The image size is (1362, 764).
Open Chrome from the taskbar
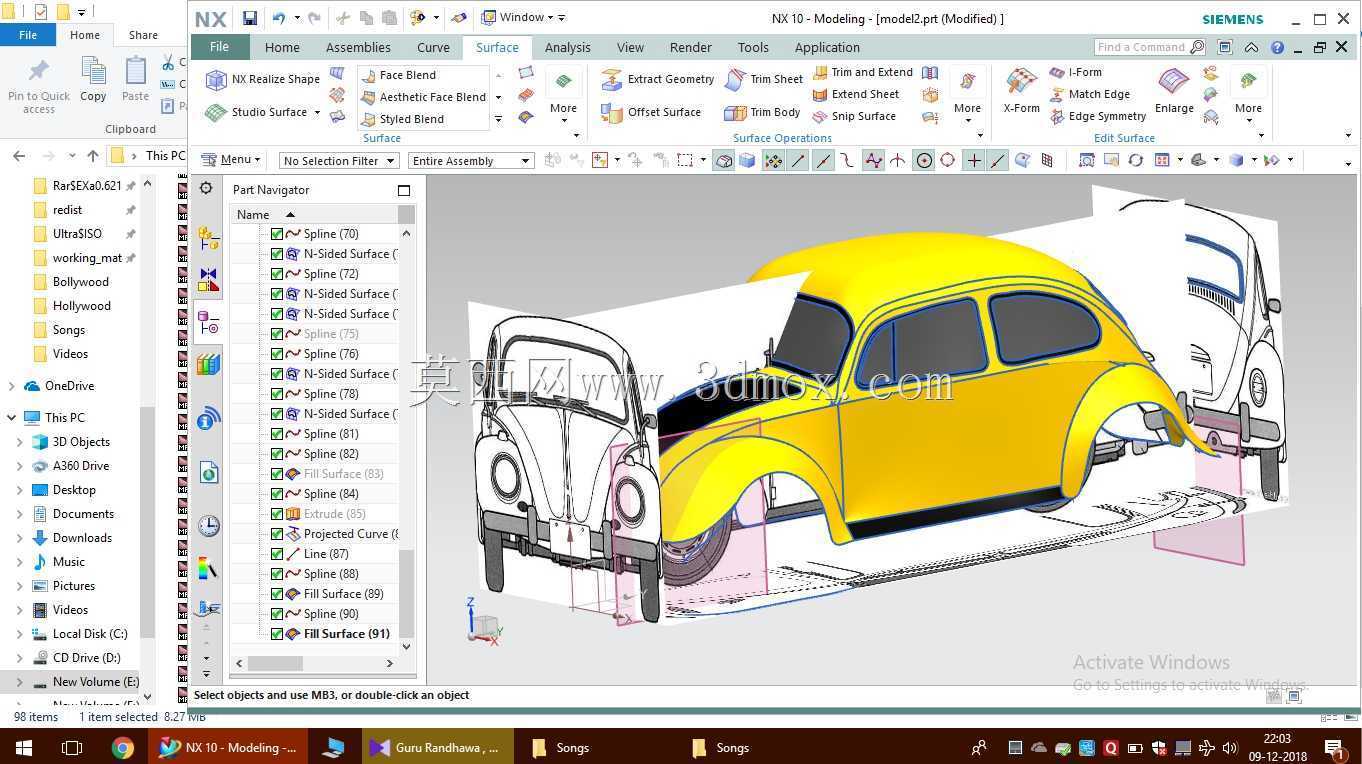click(122, 747)
